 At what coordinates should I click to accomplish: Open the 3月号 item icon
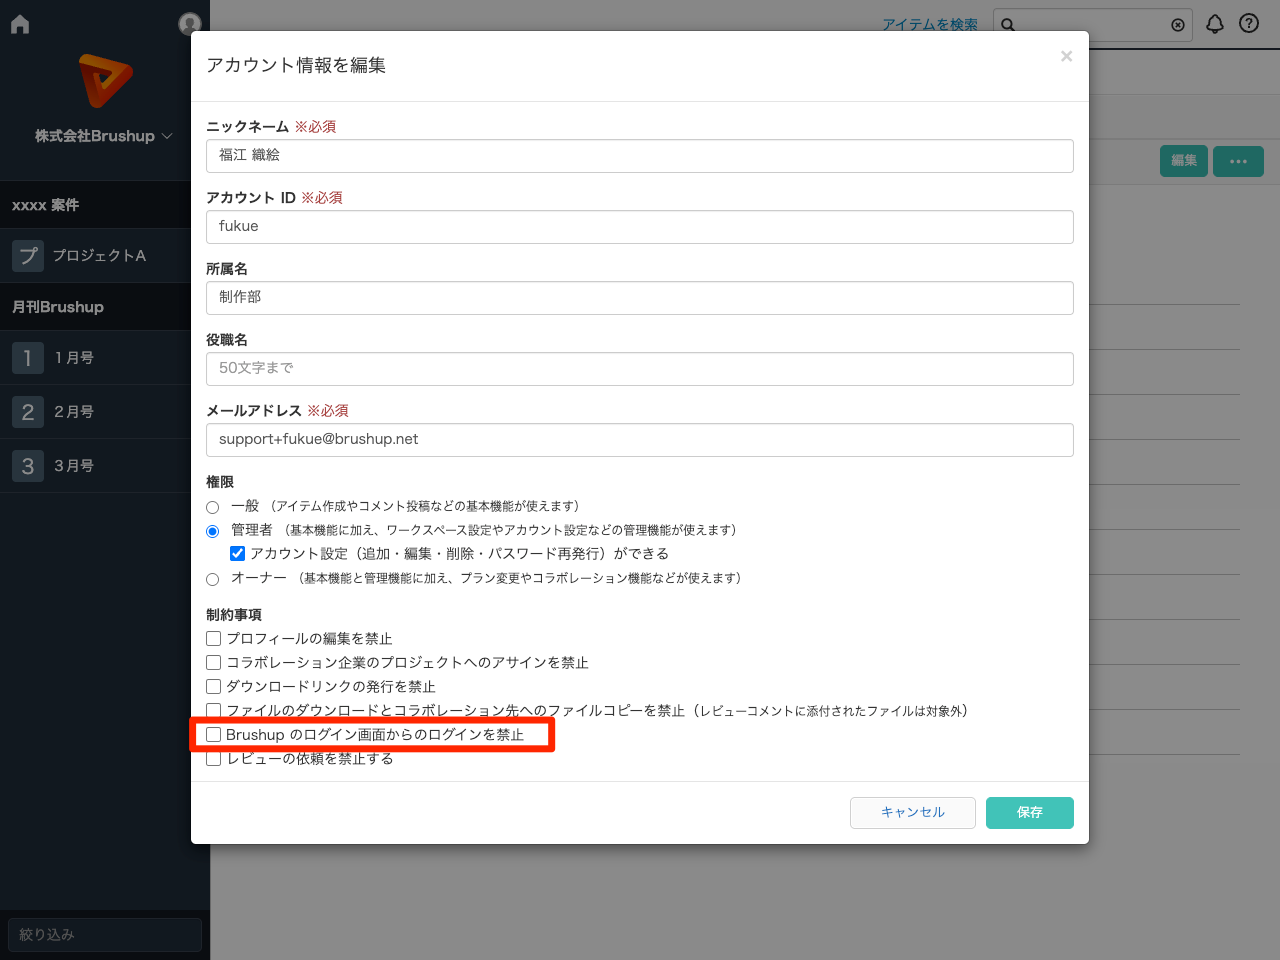point(28,465)
